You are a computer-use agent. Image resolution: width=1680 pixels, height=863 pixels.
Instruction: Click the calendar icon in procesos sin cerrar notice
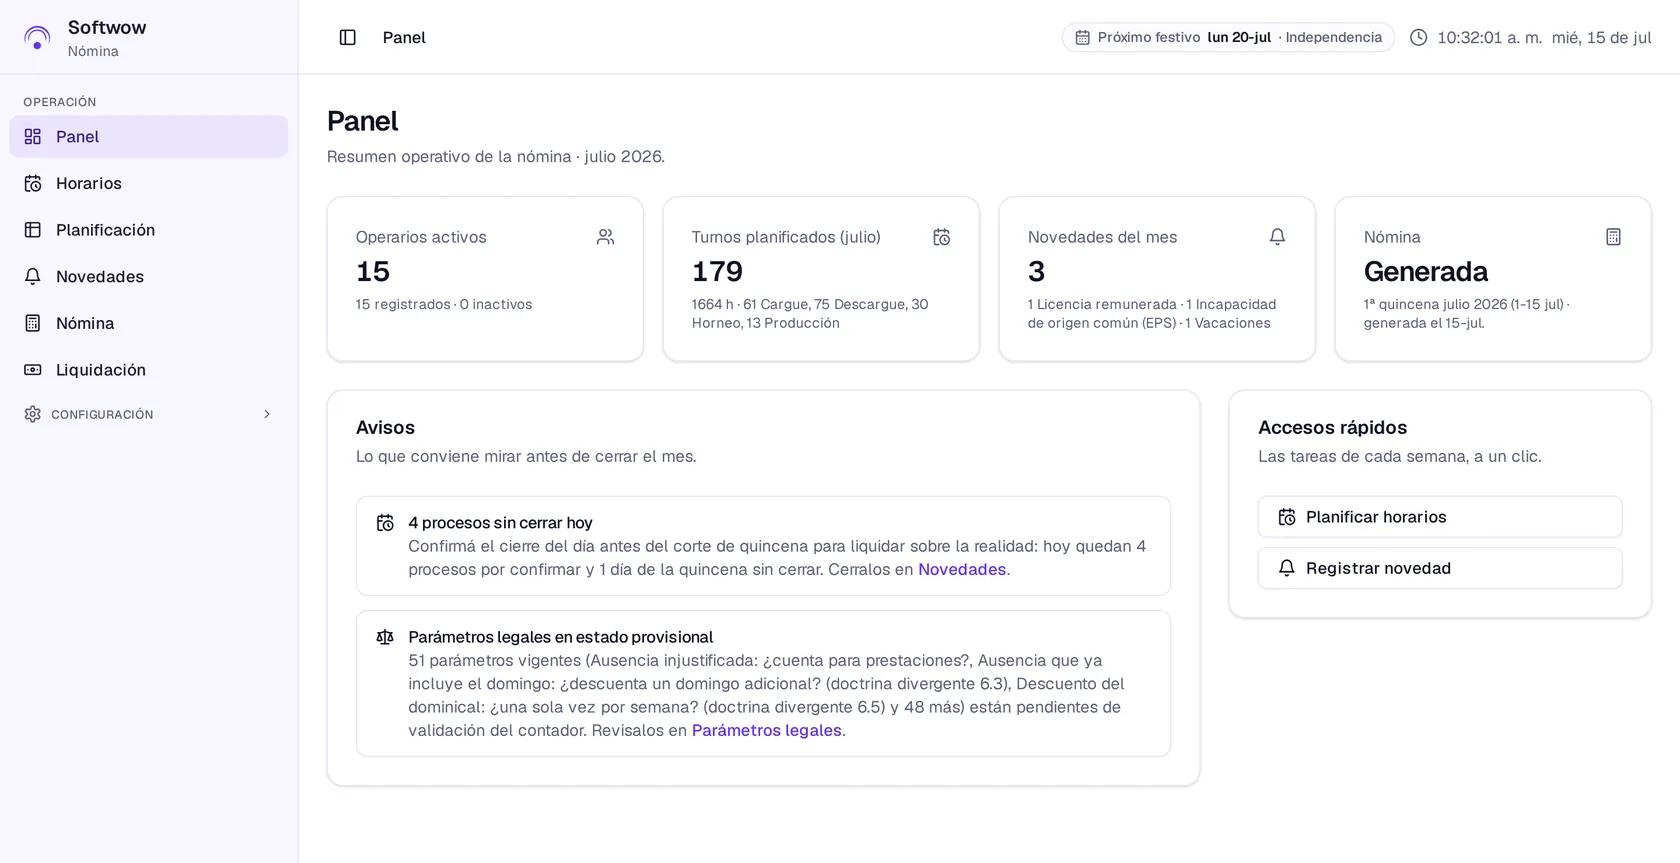[385, 523]
